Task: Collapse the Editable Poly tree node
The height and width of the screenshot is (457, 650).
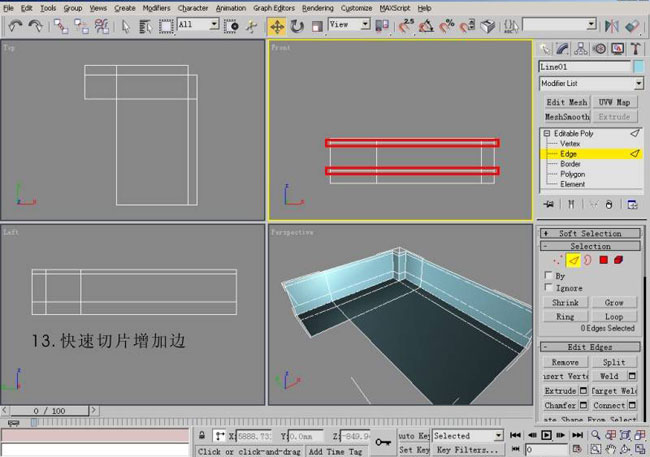Action: [547, 134]
